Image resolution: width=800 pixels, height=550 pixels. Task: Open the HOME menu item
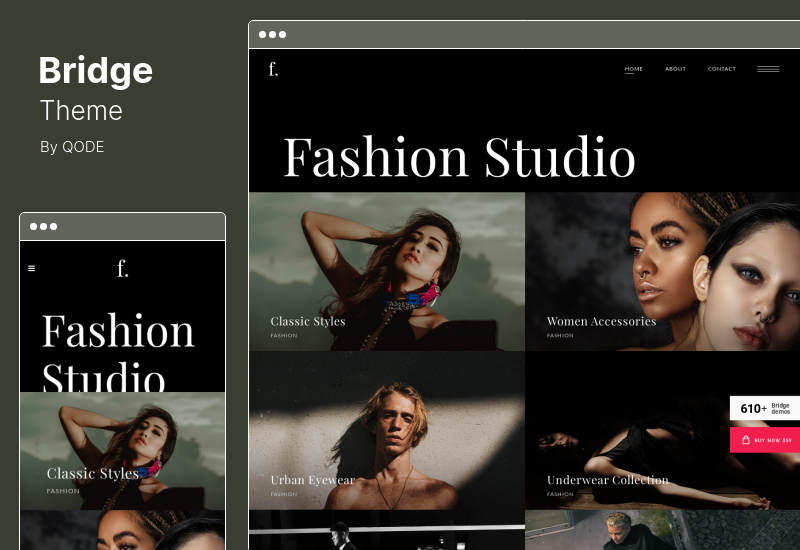[633, 69]
